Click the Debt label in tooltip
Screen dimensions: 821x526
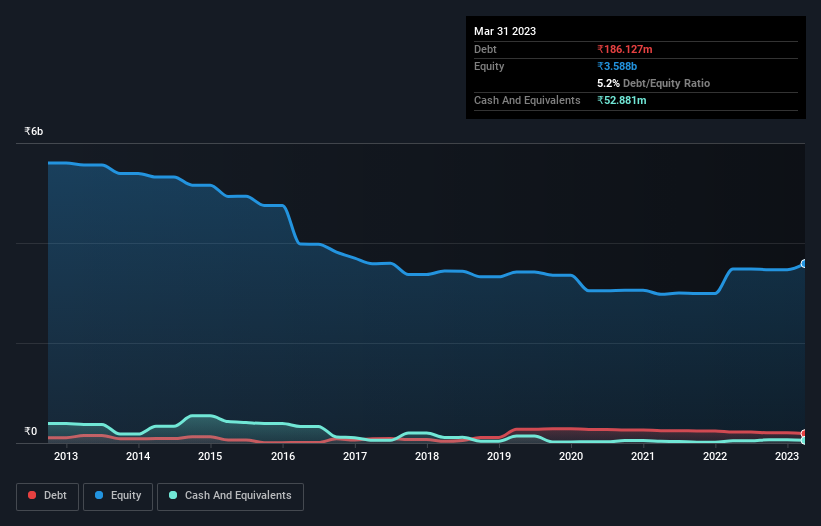click(x=485, y=49)
